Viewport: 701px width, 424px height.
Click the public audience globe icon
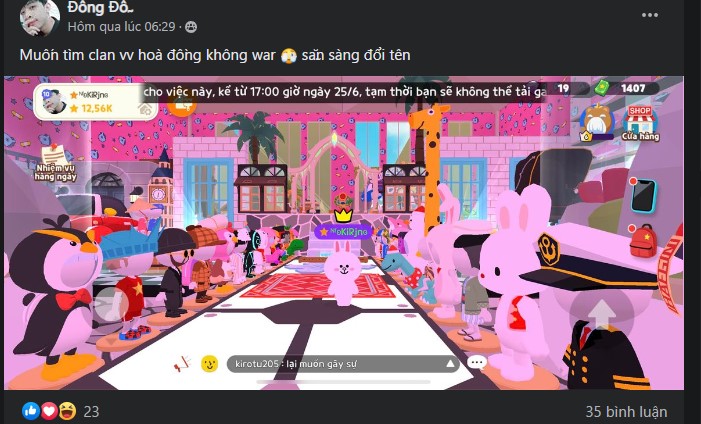tap(191, 27)
